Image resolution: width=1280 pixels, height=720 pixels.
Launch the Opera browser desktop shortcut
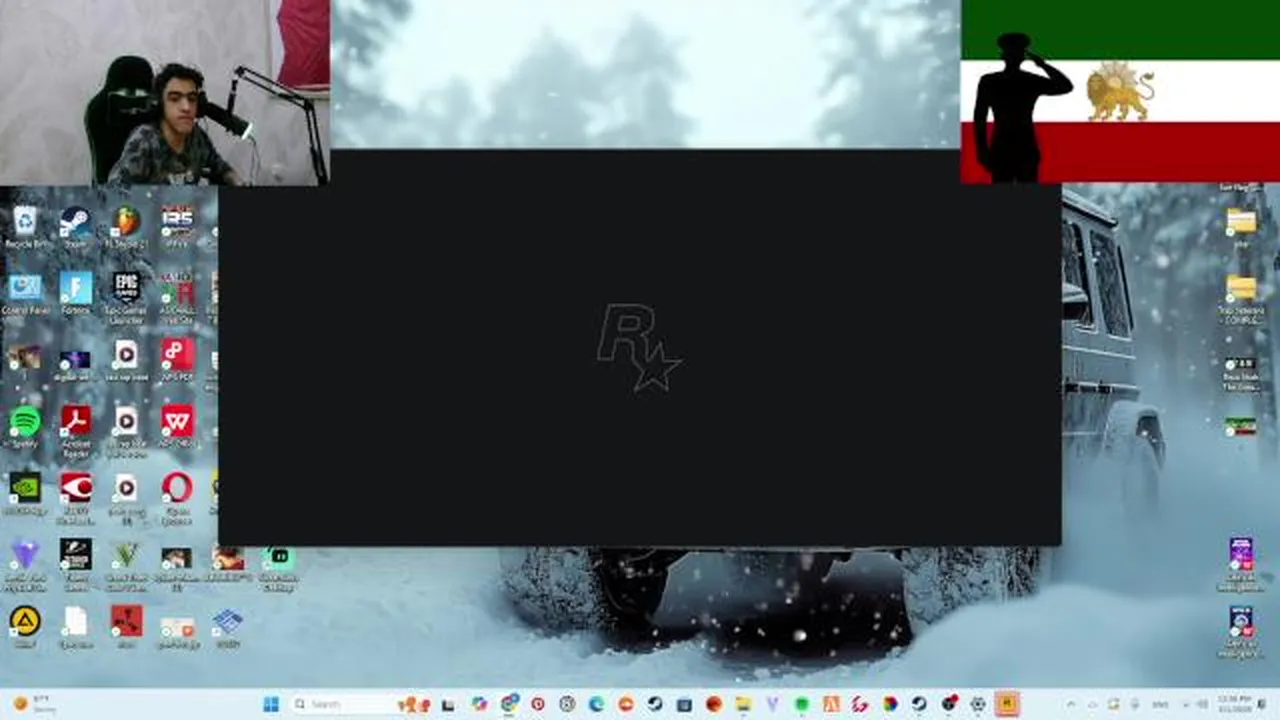177,497
